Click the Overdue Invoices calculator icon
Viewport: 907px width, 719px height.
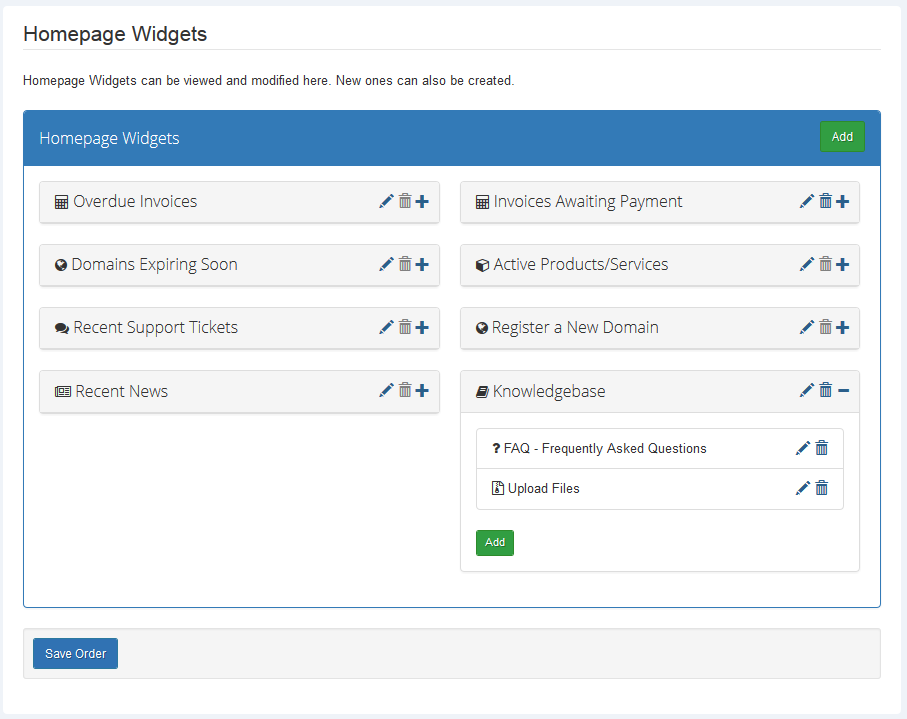coord(61,202)
